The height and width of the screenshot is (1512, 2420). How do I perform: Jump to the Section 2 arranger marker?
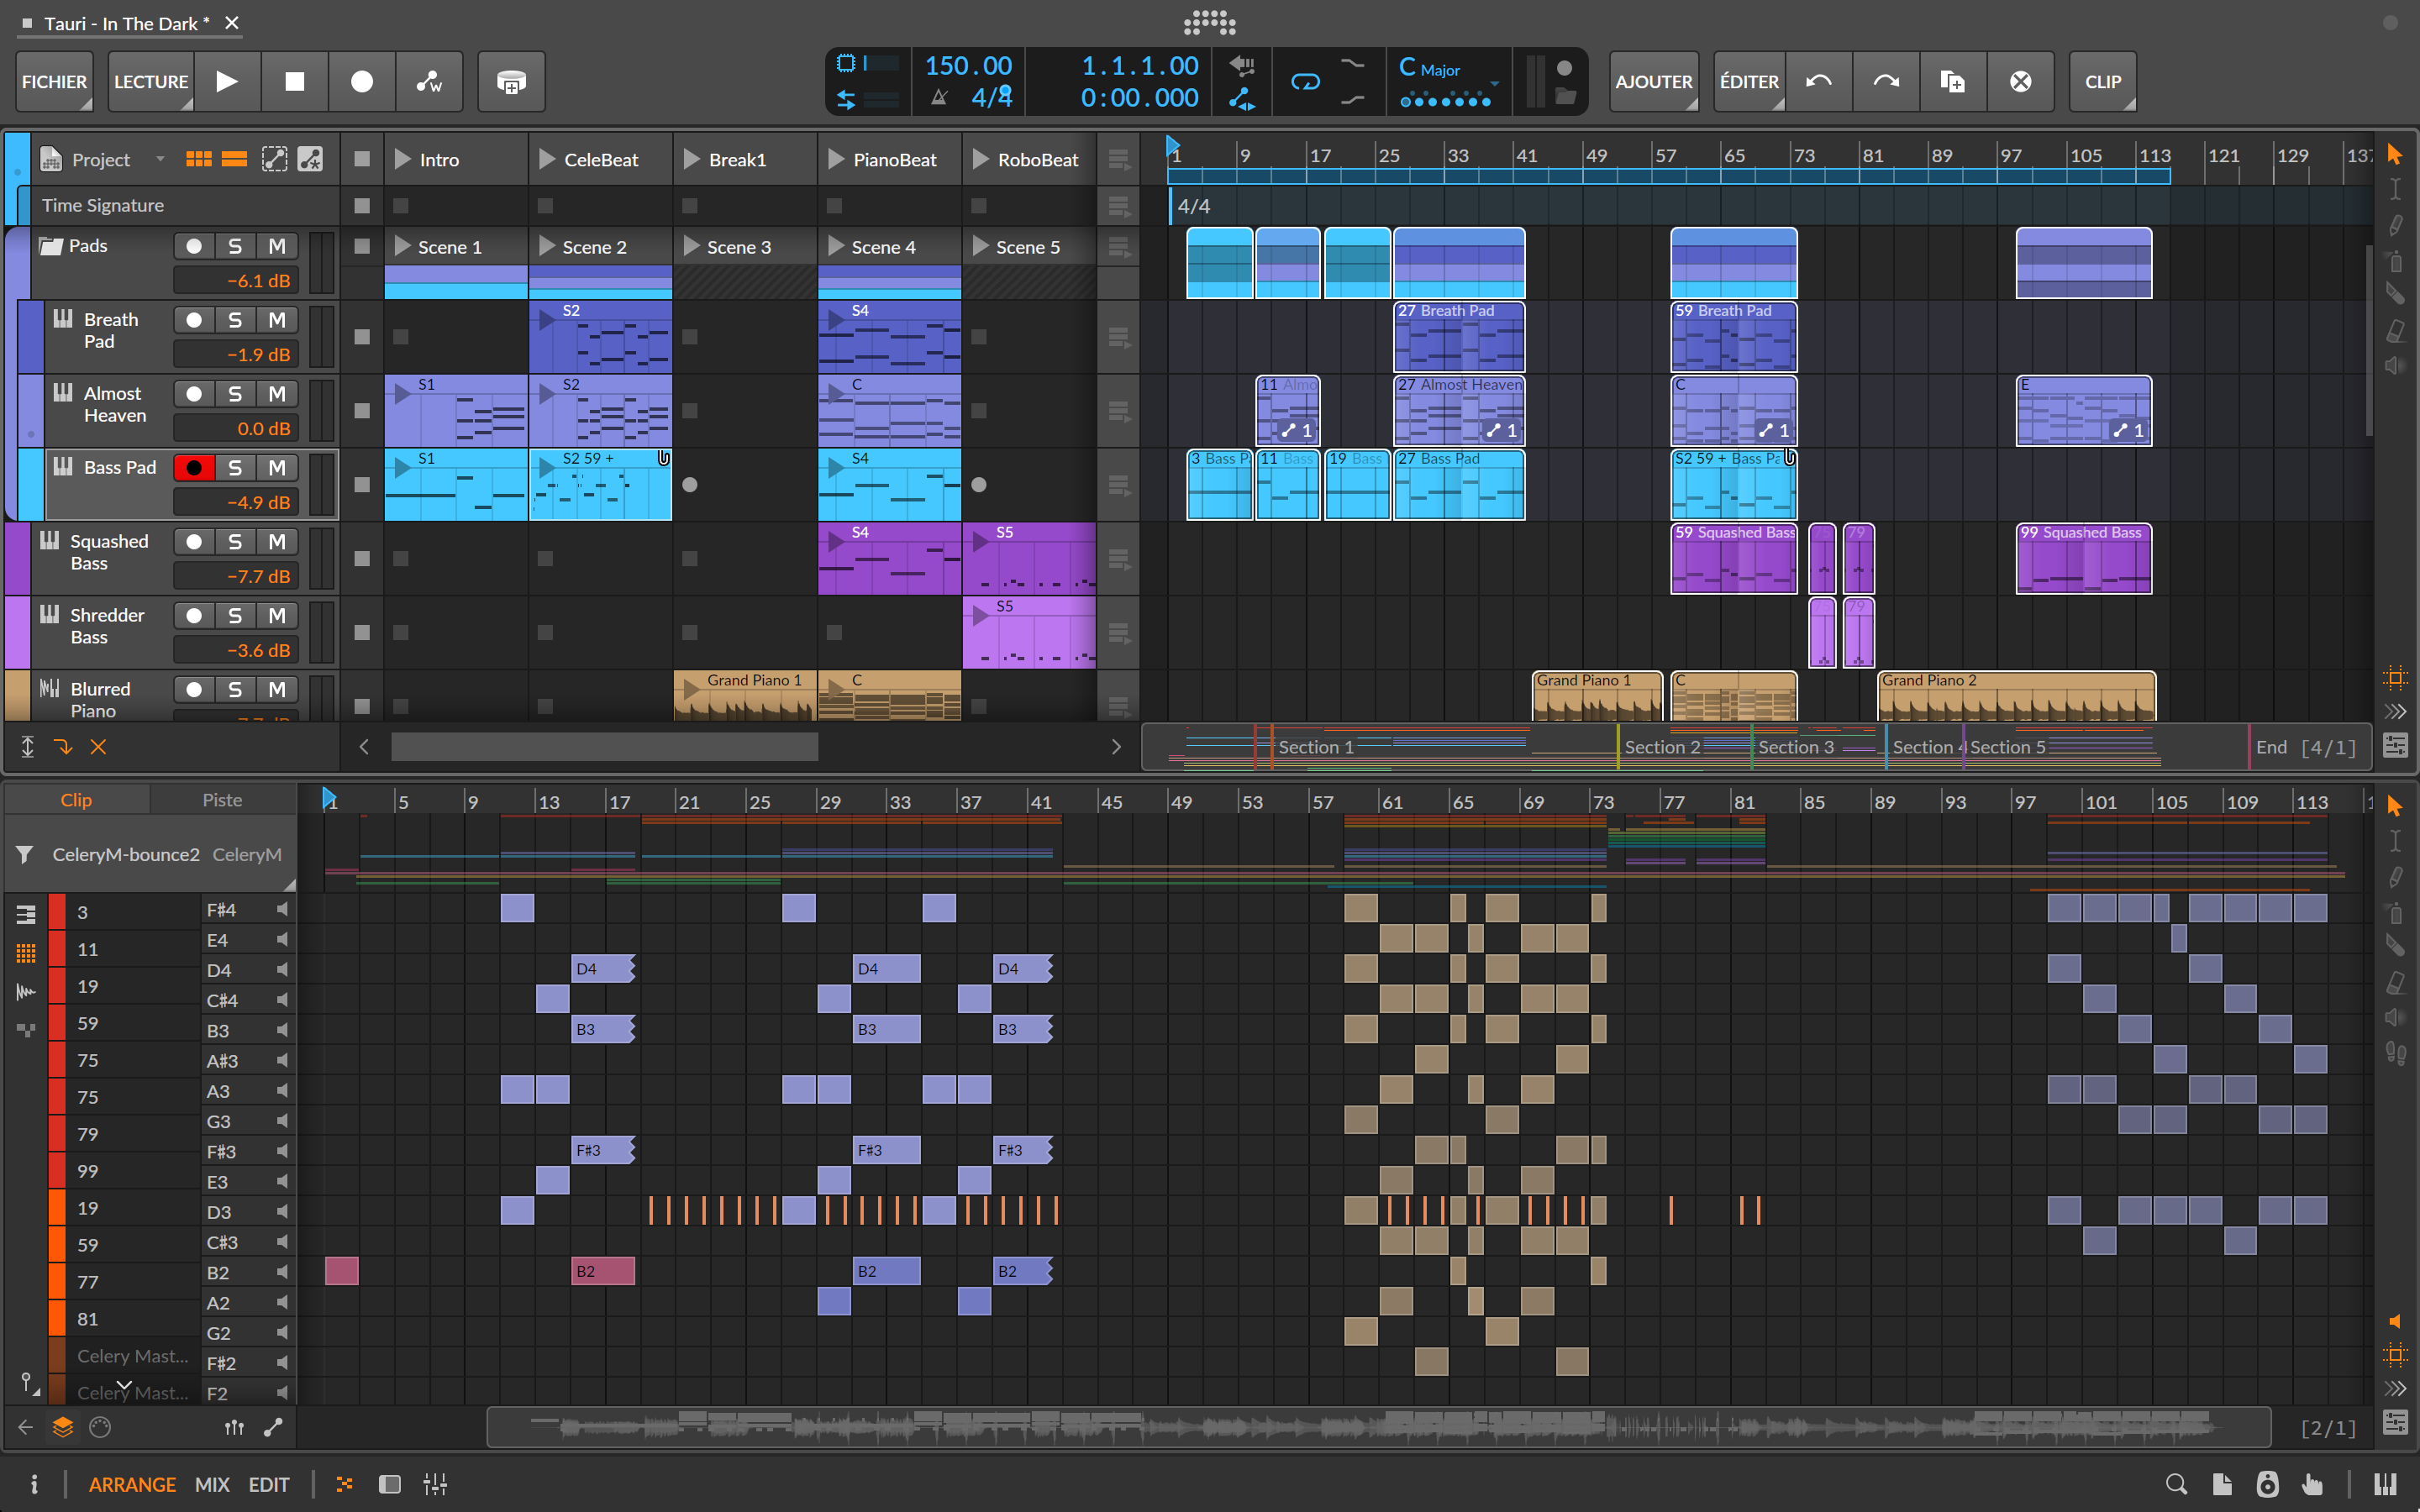pos(1663,746)
